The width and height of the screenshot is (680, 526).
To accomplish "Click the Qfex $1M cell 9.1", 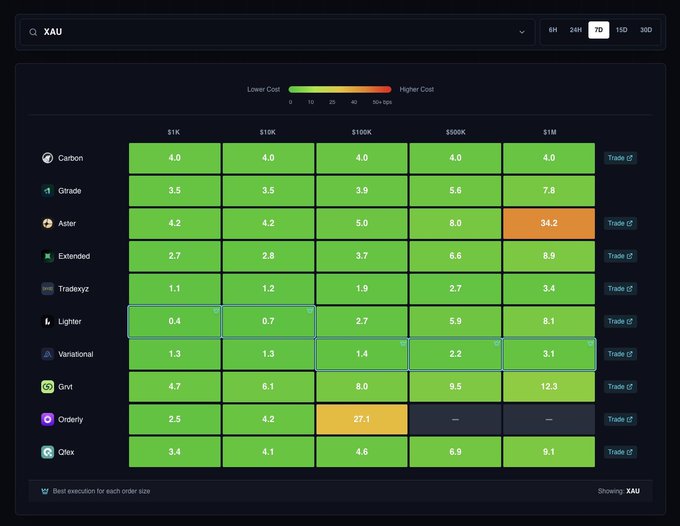I will (x=549, y=452).
